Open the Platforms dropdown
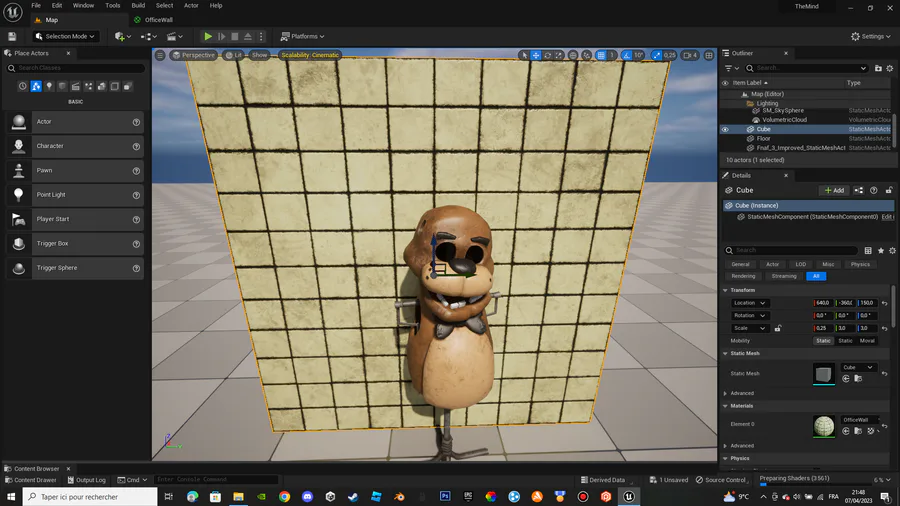 [302, 36]
